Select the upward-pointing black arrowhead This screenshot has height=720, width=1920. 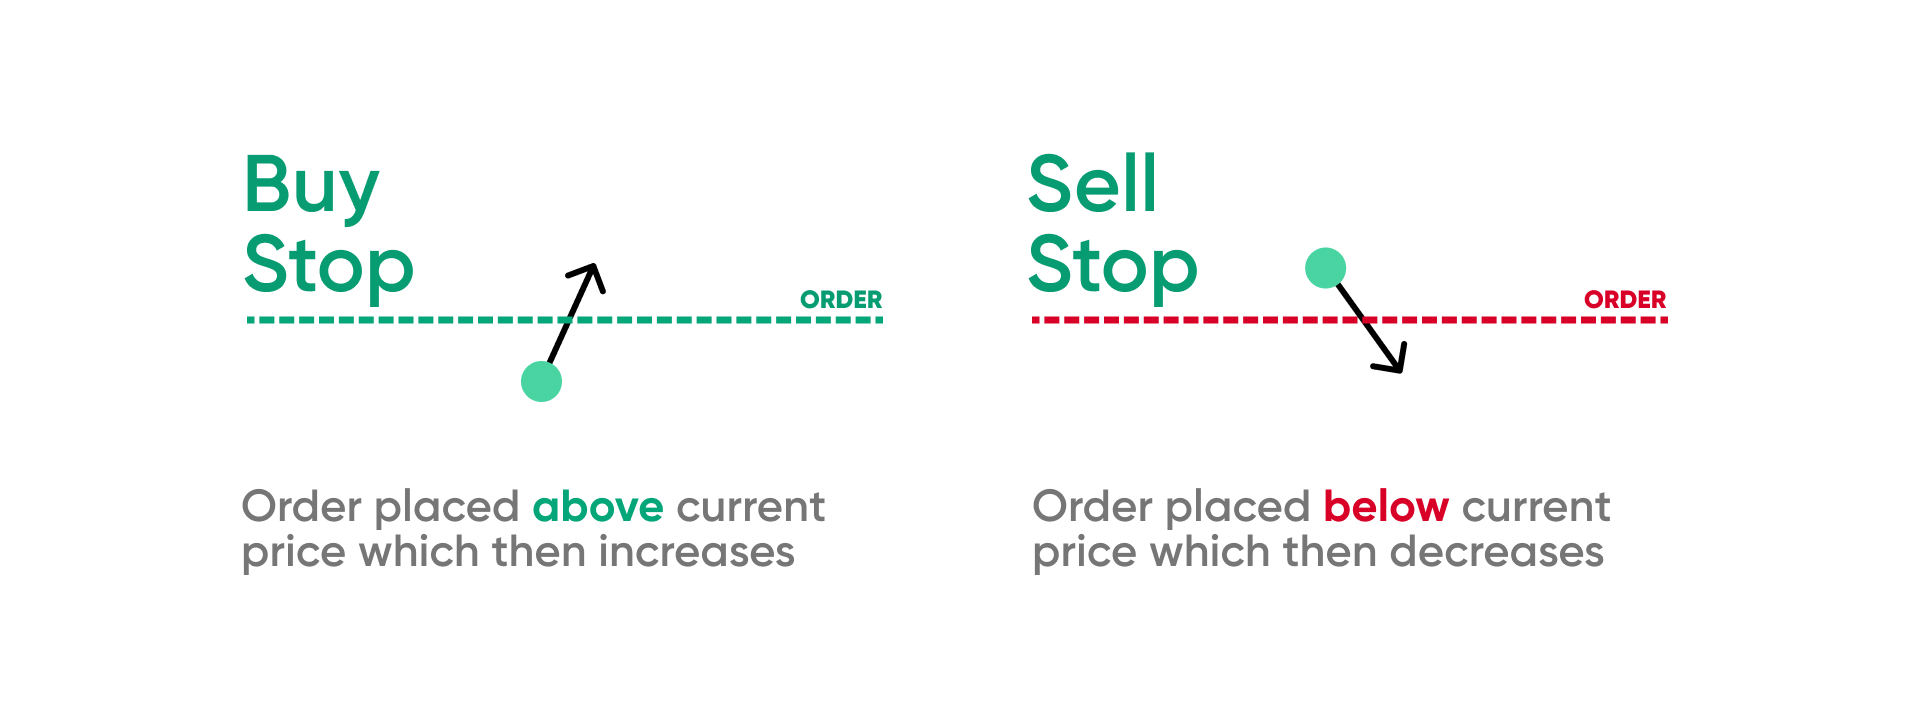[x=590, y=276]
